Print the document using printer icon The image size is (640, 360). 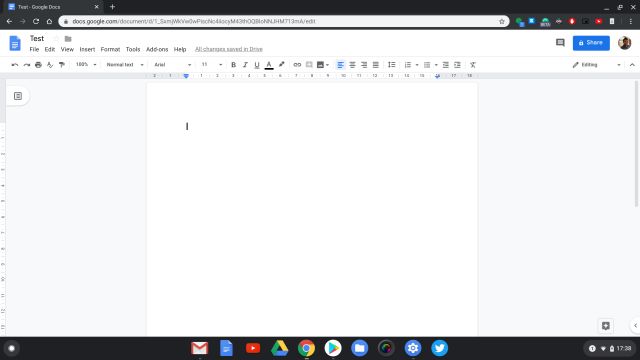pyautogui.click(x=38, y=65)
